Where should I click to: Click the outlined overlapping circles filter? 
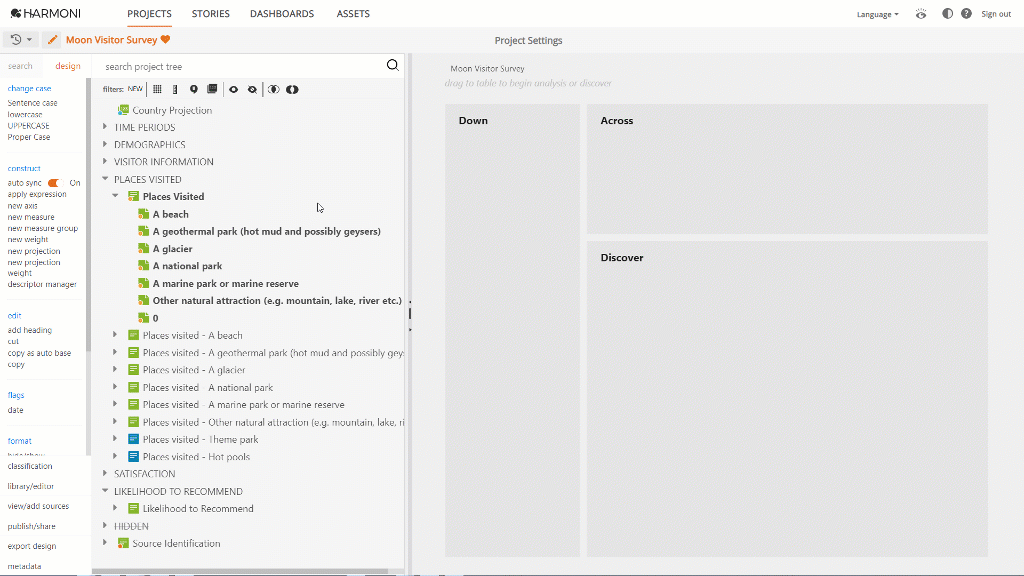(274, 89)
